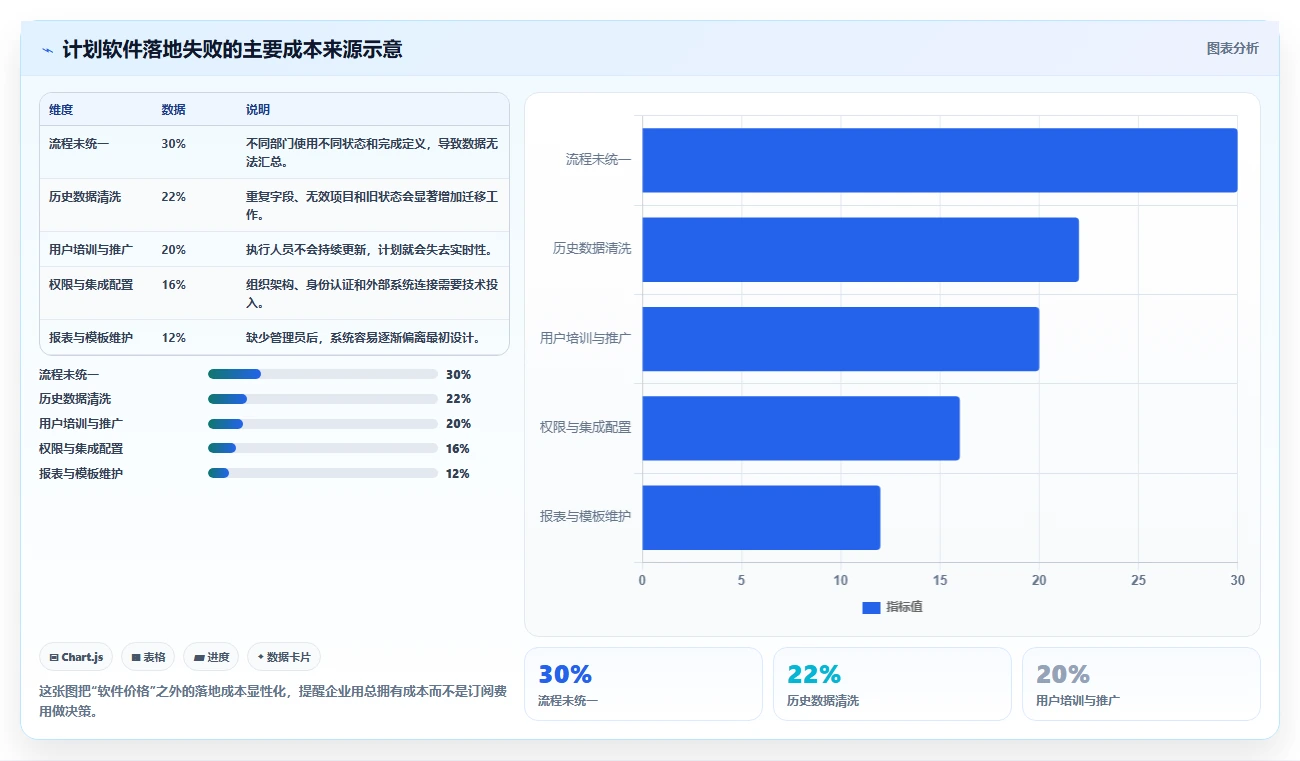Viewport: 1300px width, 761px height.
Task: Click the 12% value in the table
Action: pos(173,338)
